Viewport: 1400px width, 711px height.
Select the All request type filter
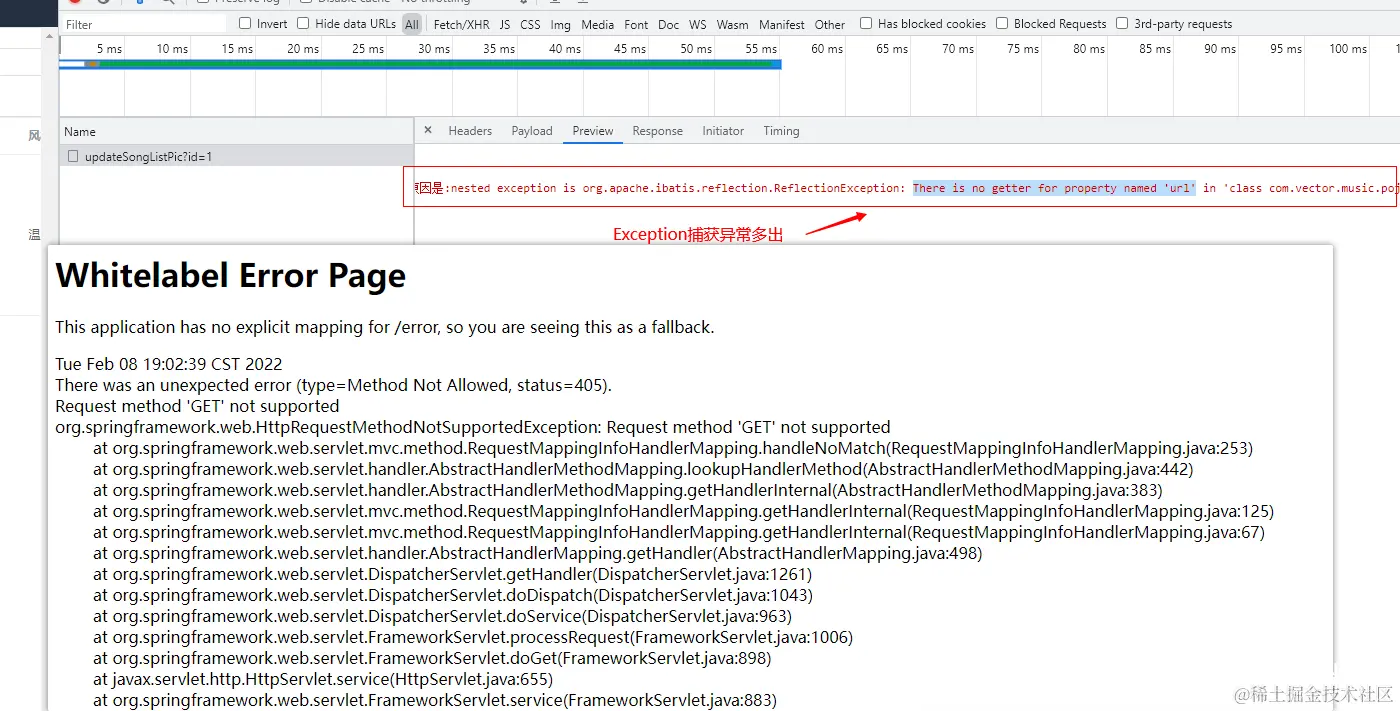412,24
